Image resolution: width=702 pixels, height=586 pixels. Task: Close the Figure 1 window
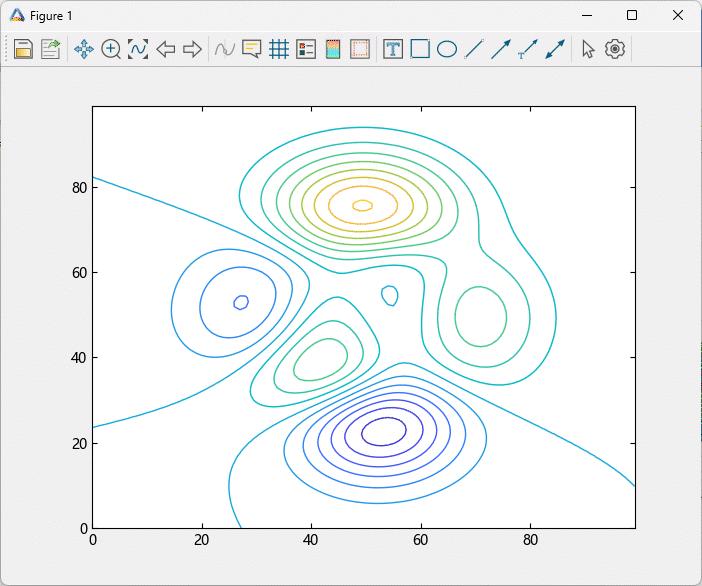tap(678, 15)
